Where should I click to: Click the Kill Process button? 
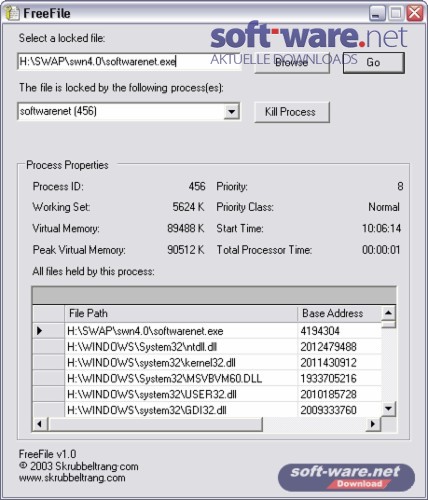tap(292, 112)
